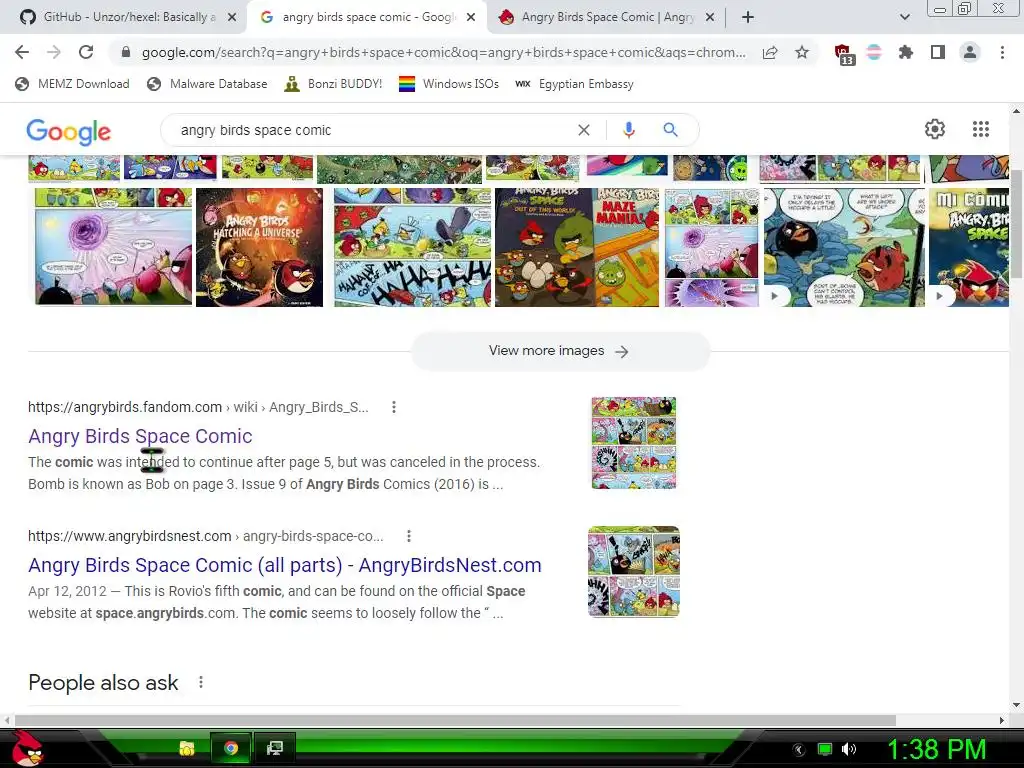1024x768 pixels.
Task: Open the Malware Database bookmark
Action: click(207, 84)
